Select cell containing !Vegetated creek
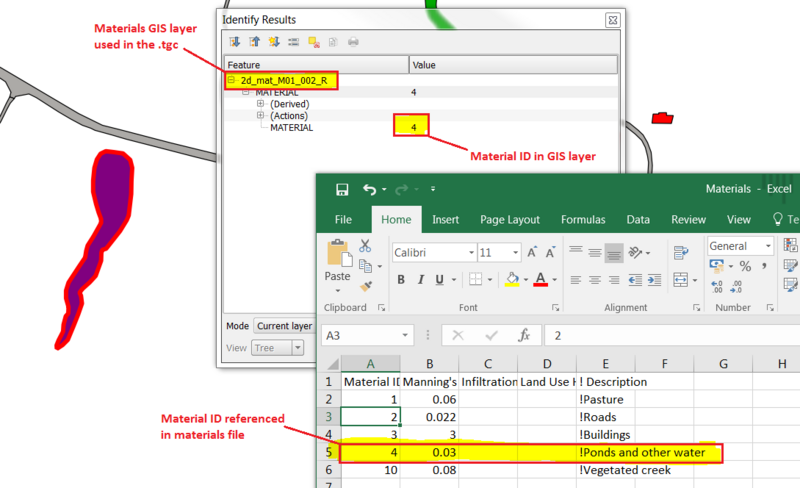The image size is (800, 488). 606,470
